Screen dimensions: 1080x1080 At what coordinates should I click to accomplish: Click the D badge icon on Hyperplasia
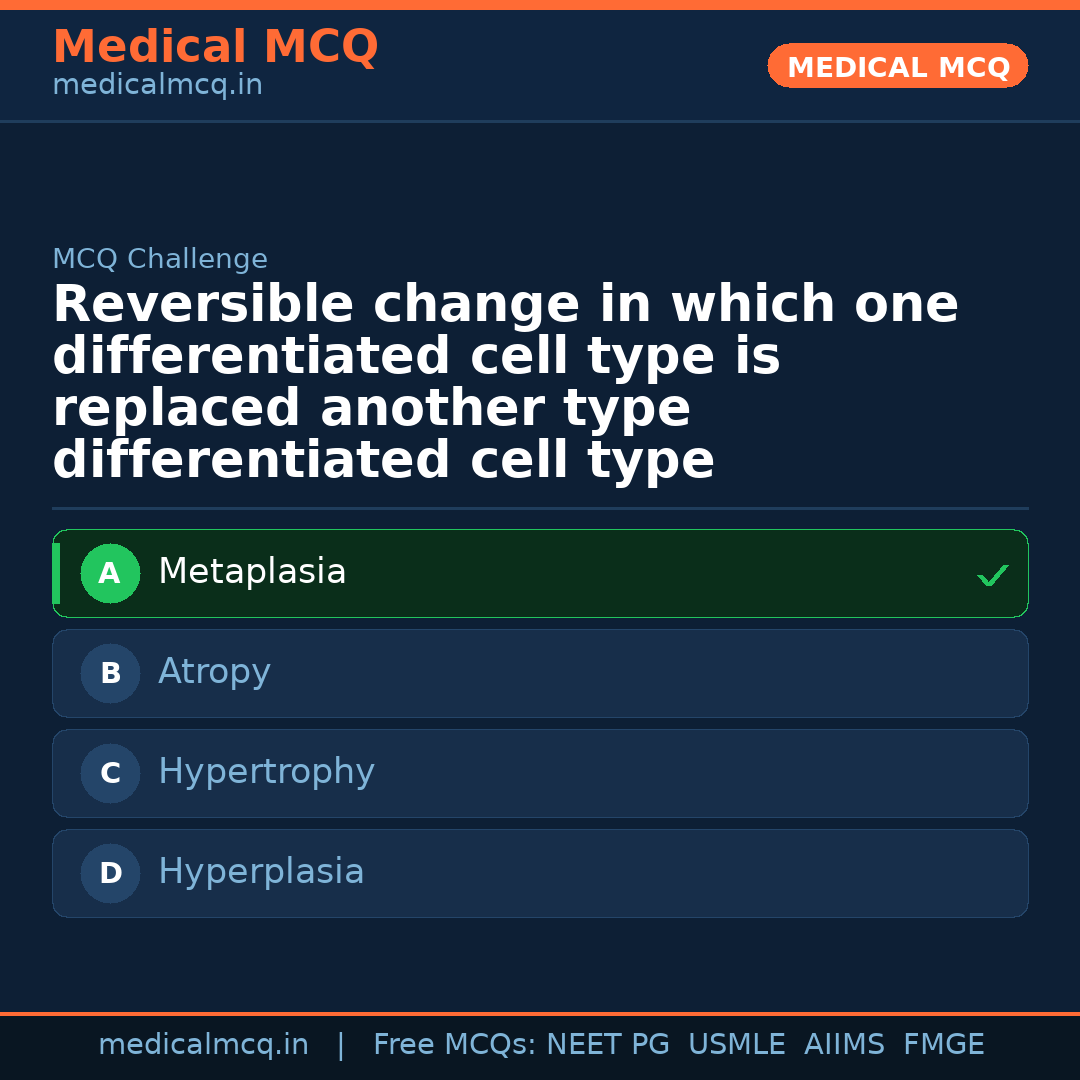[x=110, y=873]
